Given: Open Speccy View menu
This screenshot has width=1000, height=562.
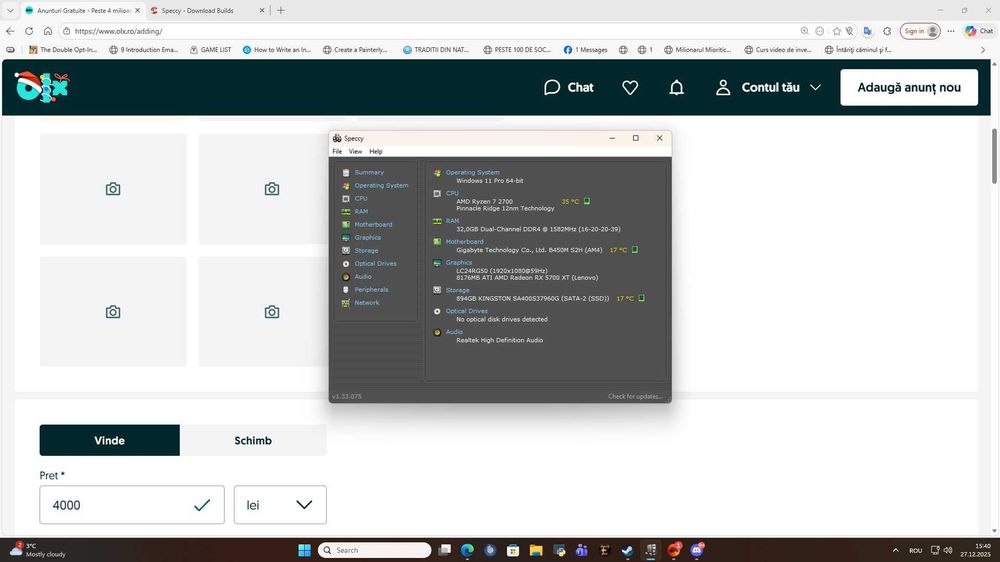Looking at the screenshot, I should [355, 151].
